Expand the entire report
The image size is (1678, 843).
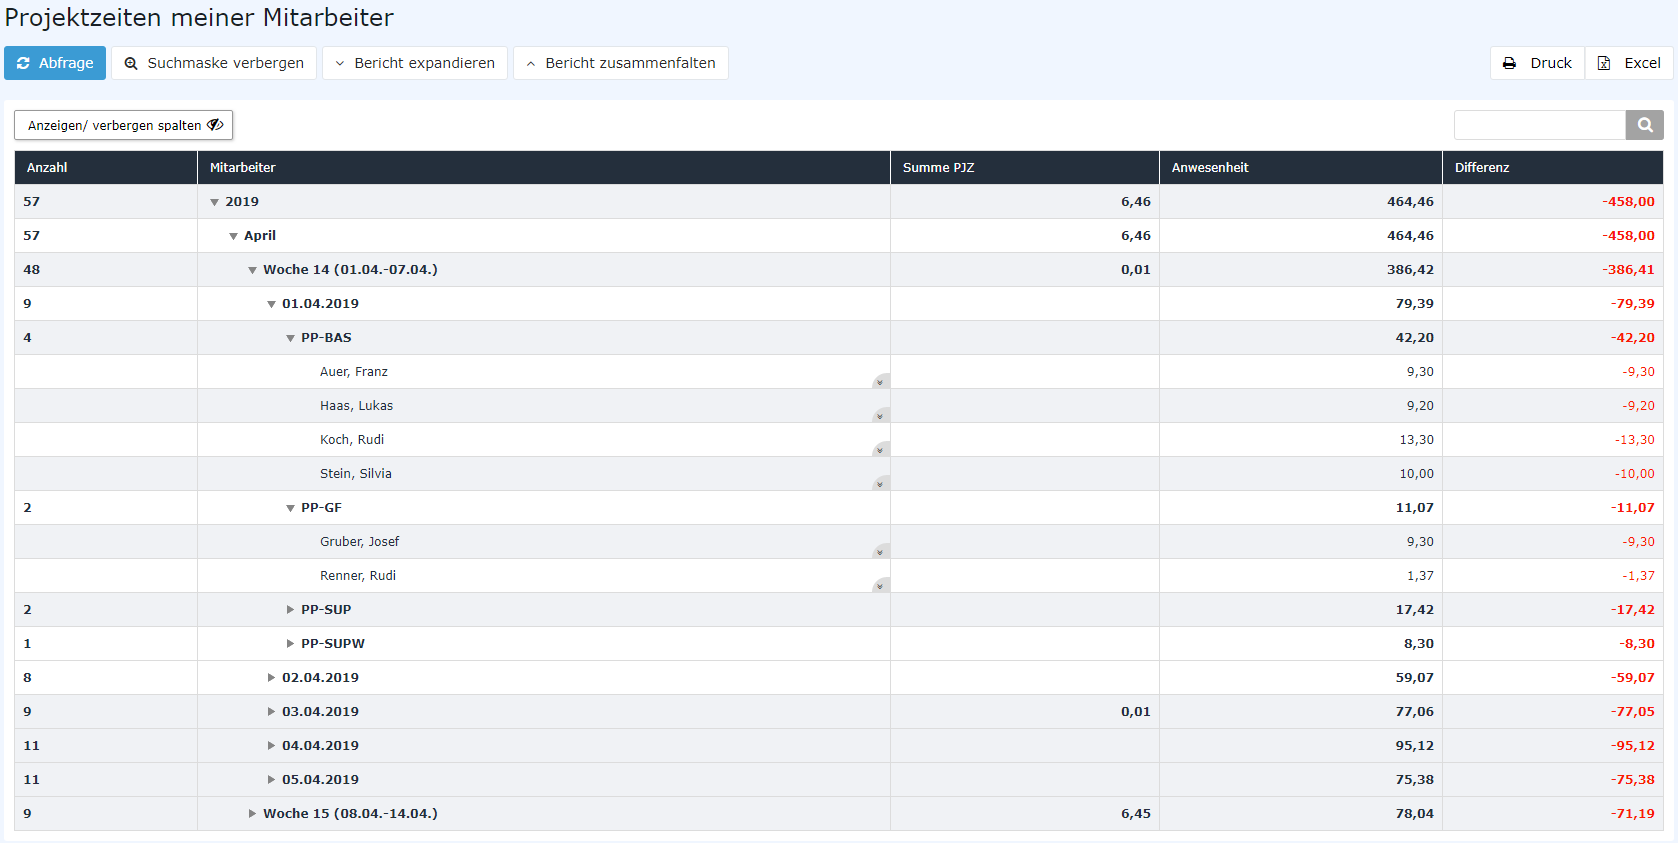pos(415,63)
